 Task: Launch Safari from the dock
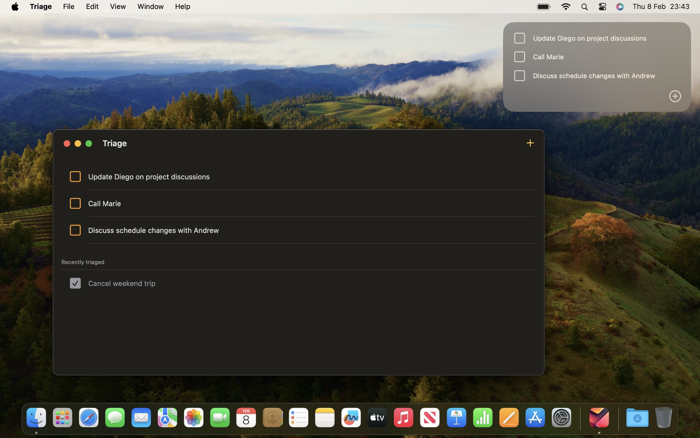coord(89,418)
